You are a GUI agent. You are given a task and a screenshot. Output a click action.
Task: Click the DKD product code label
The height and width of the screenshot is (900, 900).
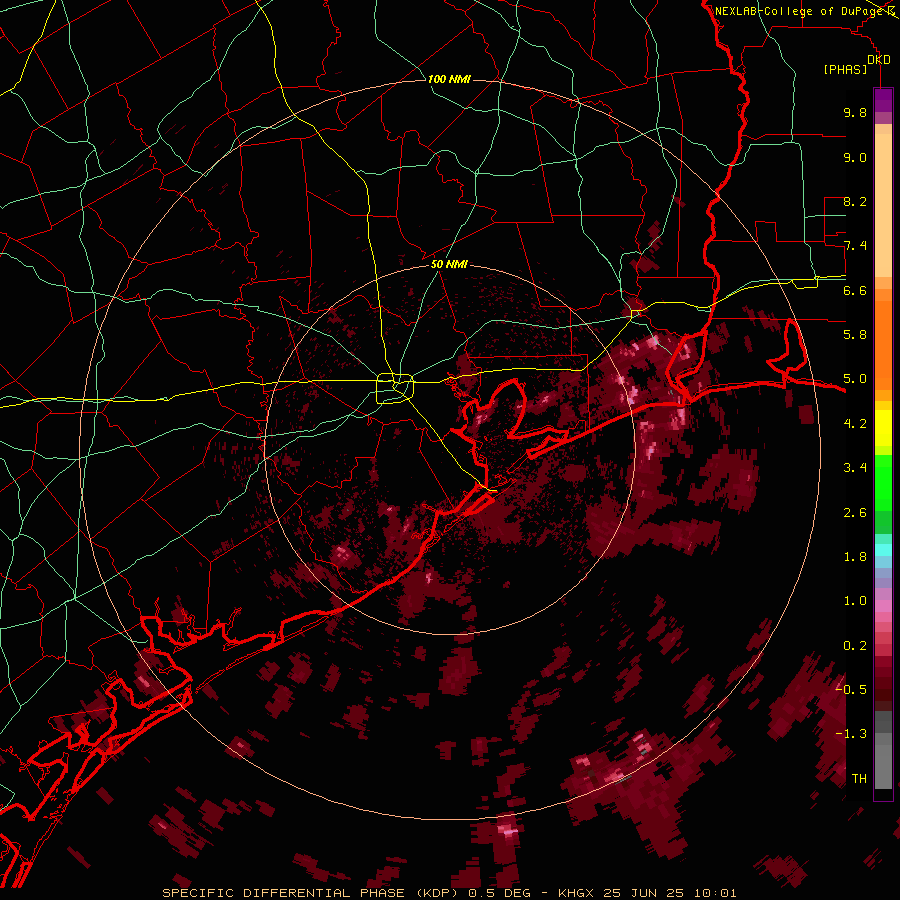(879, 60)
